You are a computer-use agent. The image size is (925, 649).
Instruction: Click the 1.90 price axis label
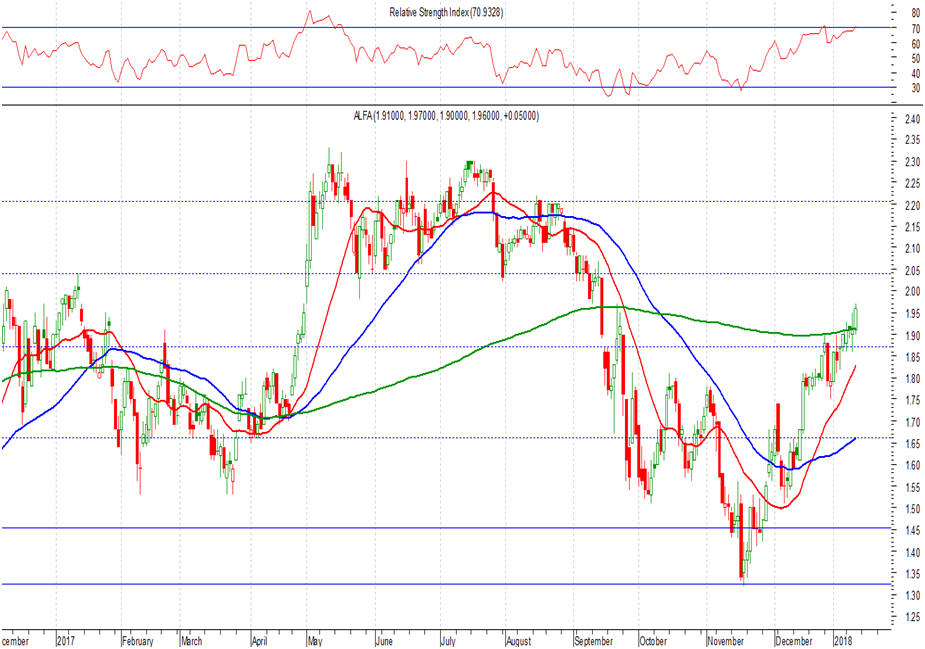point(913,336)
